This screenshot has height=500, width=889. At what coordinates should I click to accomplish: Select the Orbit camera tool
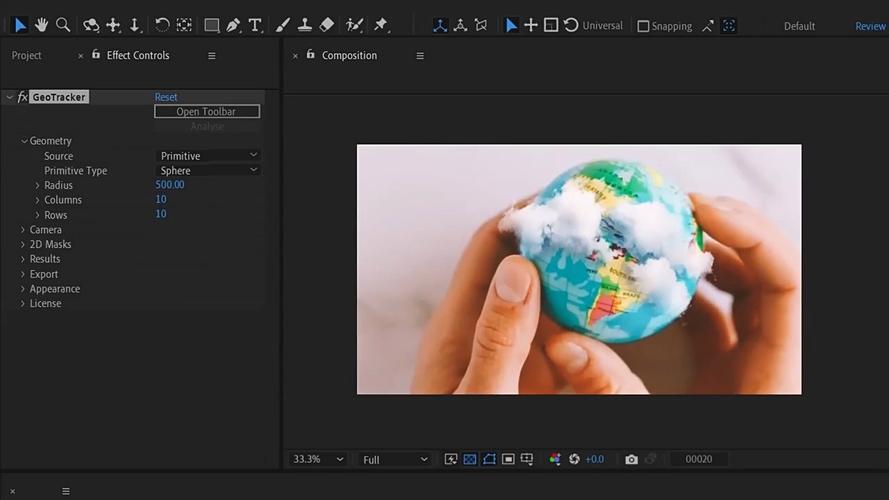(x=91, y=25)
